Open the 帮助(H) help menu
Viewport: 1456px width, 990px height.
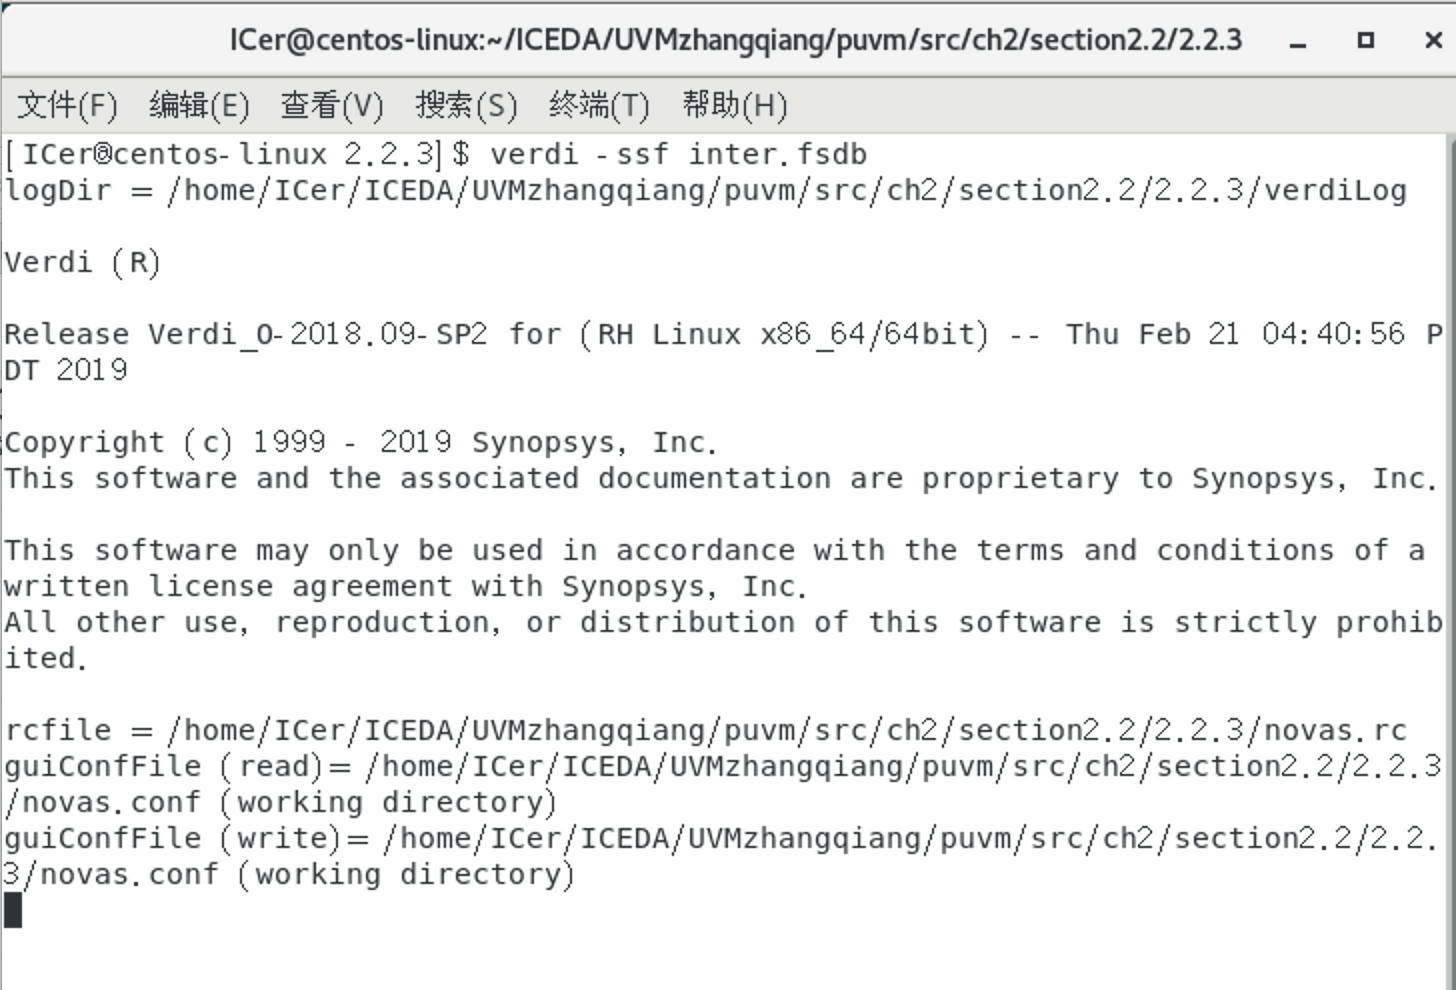click(x=733, y=105)
